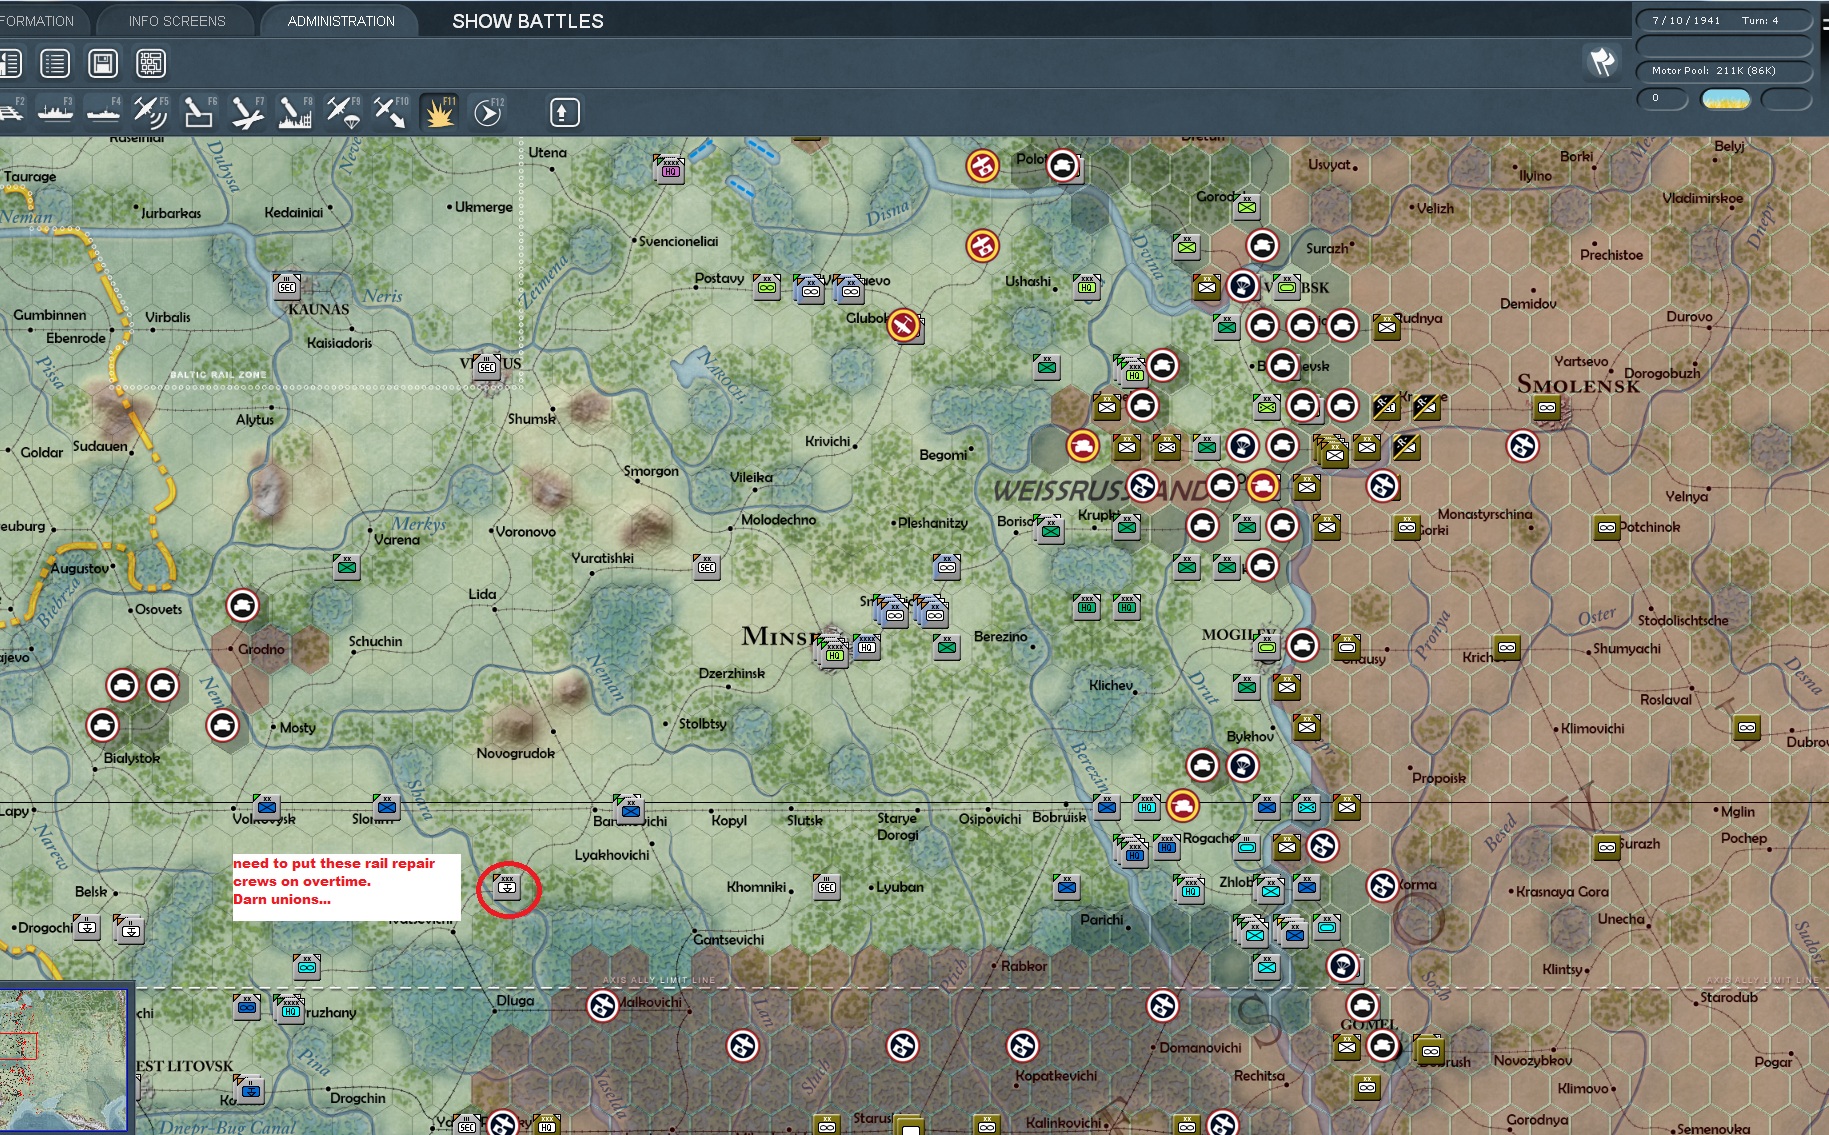Select air recon mode F5
The image size is (1829, 1135).
[151, 112]
